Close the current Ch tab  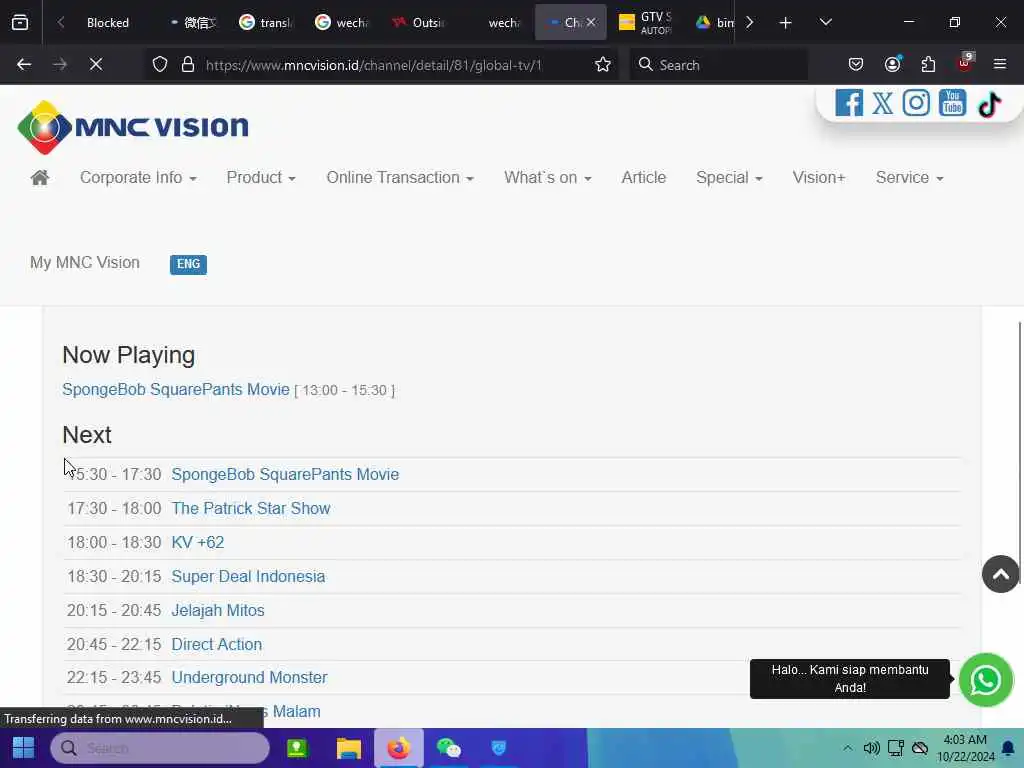tap(591, 23)
